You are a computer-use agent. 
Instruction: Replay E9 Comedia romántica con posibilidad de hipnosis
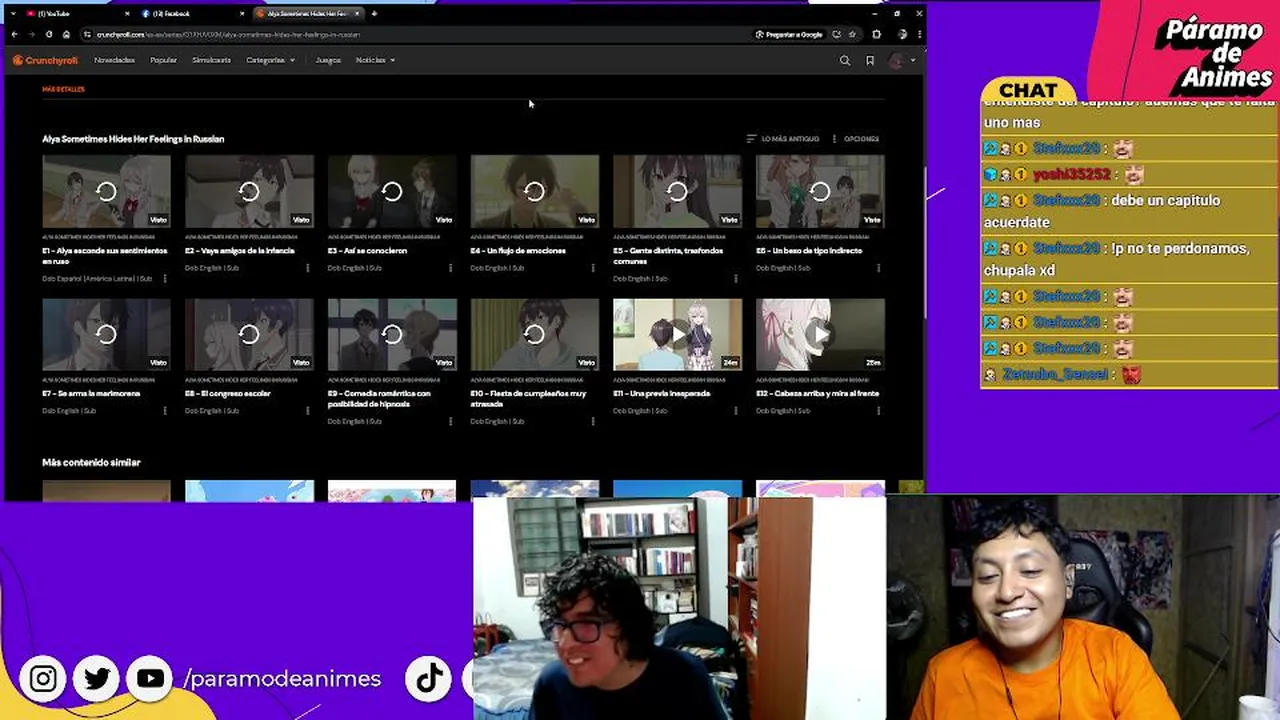tap(392, 334)
